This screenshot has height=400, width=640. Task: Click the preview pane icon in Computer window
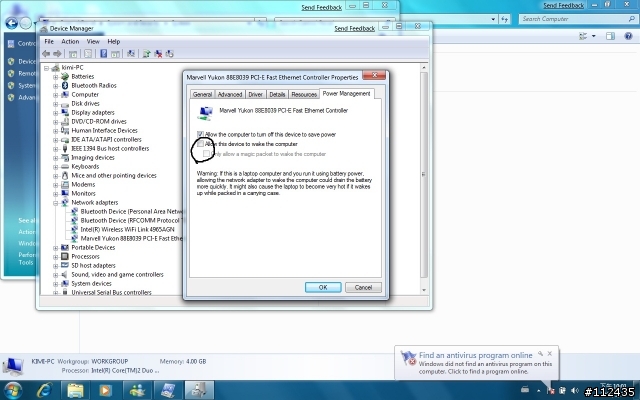tap(610, 36)
